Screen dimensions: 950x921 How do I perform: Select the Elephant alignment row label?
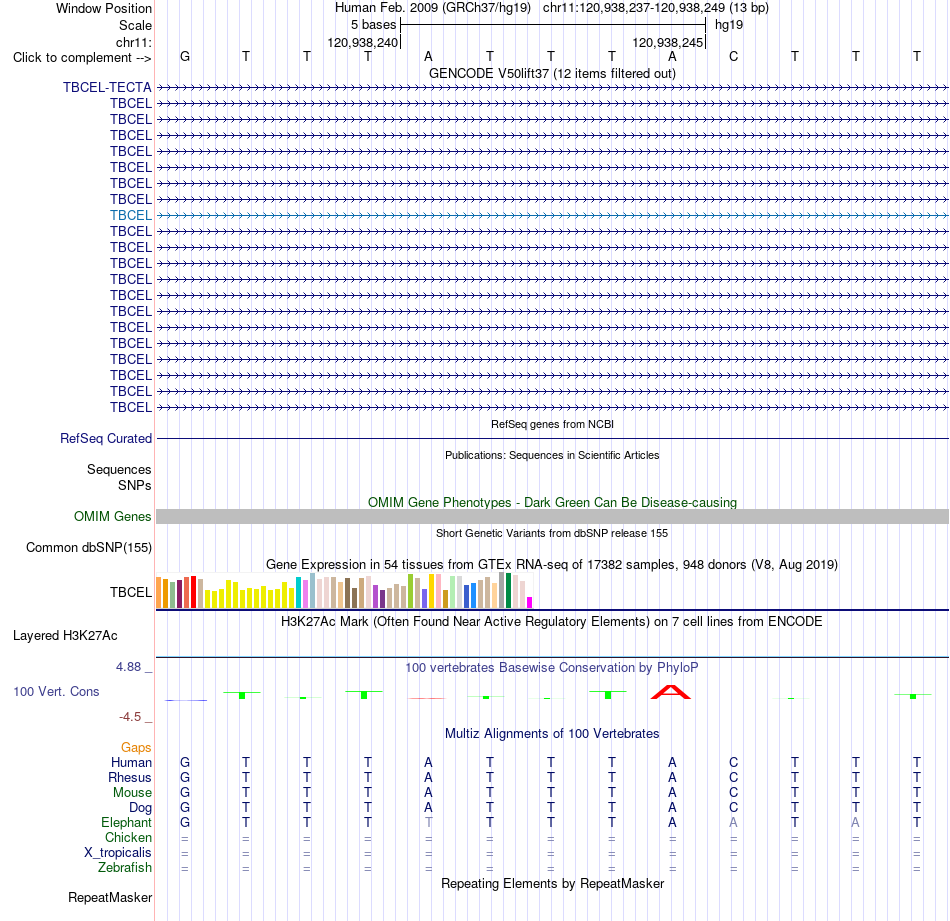point(126,822)
